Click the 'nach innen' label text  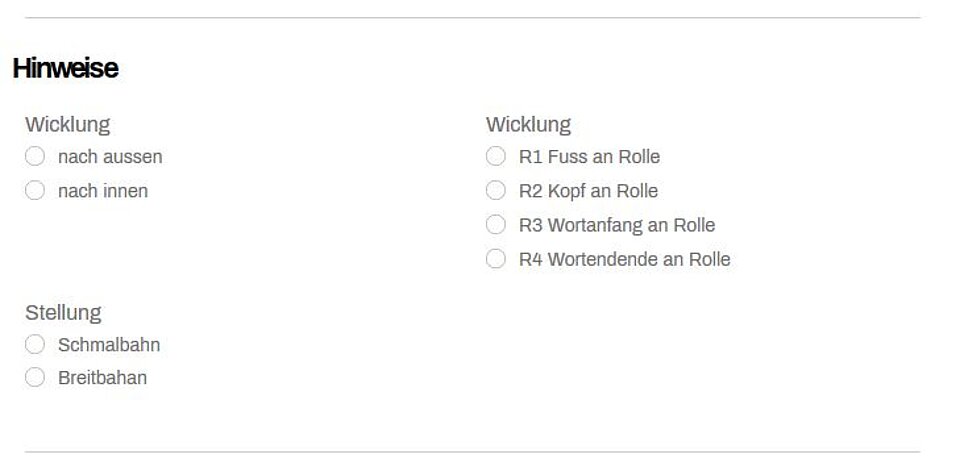click(103, 191)
